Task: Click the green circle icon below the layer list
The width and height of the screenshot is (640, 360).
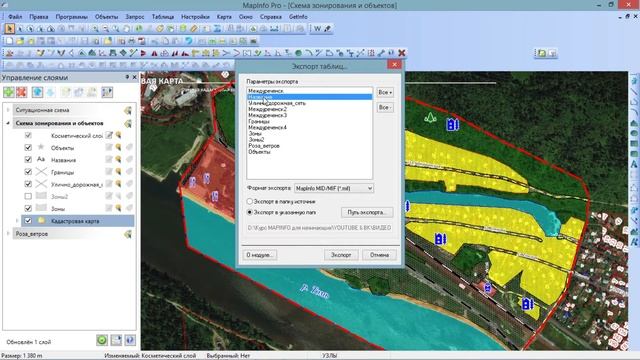Action: click(x=102, y=340)
